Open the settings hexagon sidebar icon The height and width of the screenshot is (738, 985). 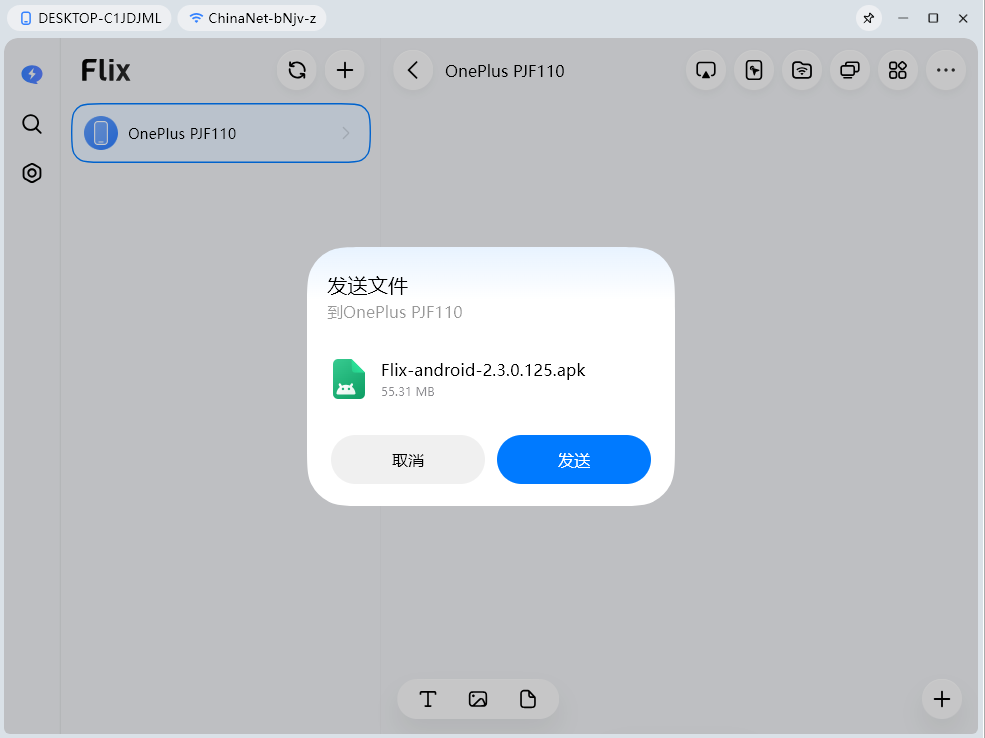(x=32, y=173)
